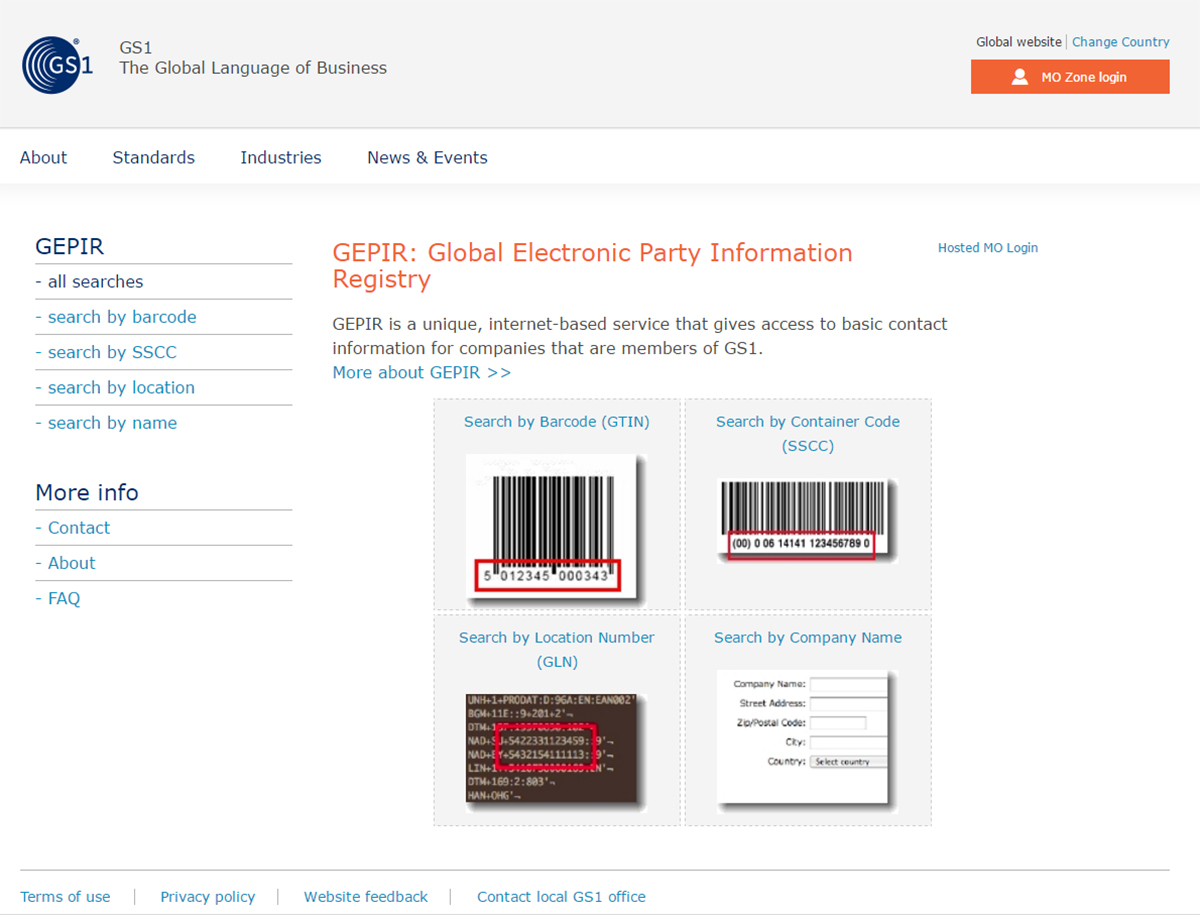The image size is (1200, 915).
Task: Select 'all searches' in GEPIR sidebar
Action: (x=95, y=282)
